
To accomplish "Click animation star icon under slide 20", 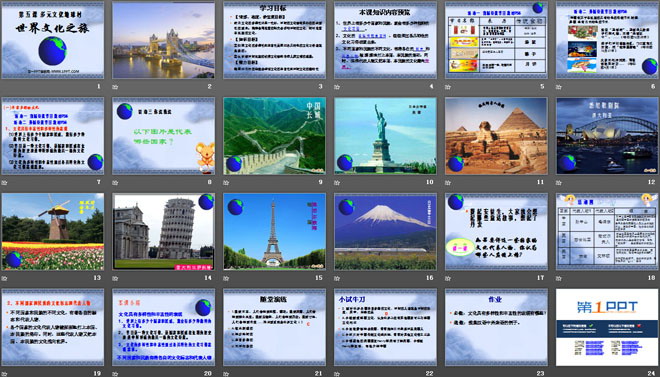I will pos(115,374).
